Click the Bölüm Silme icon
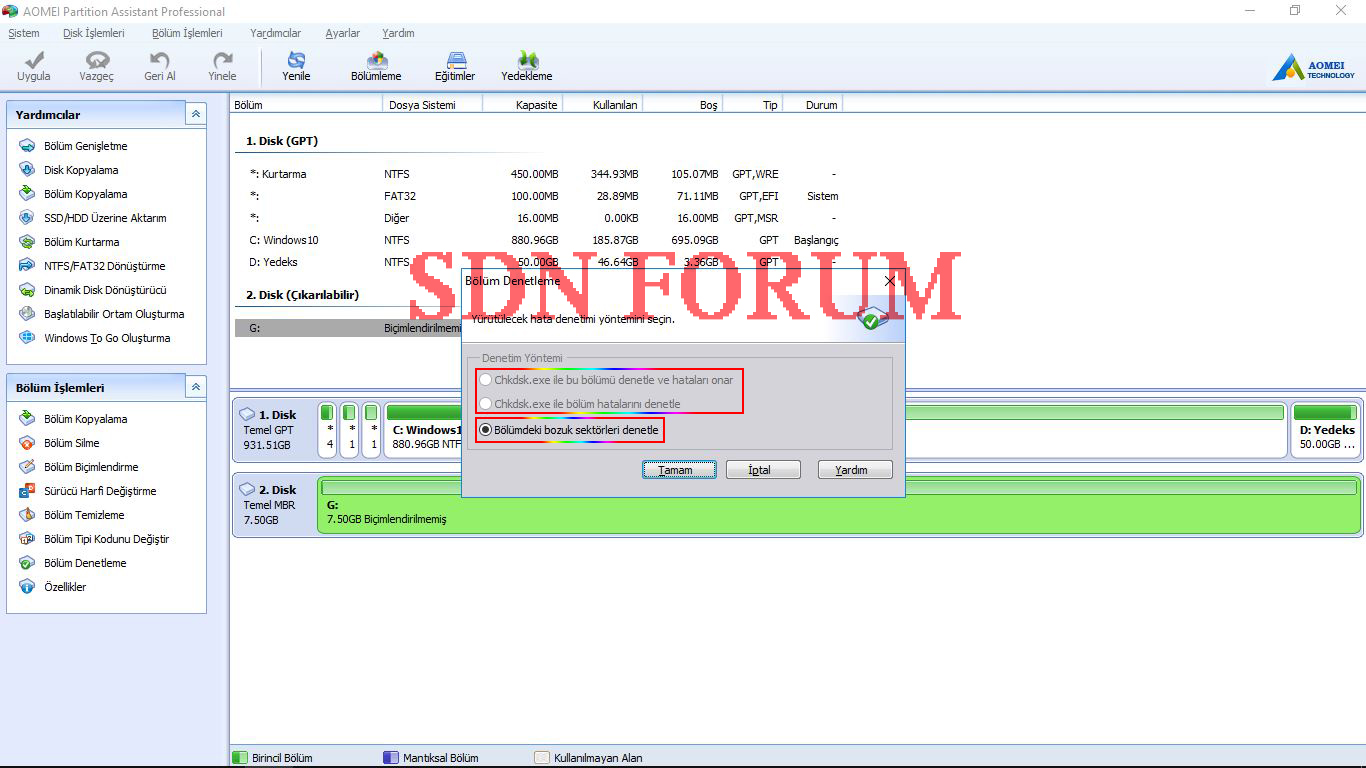The height and width of the screenshot is (768, 1366). point(27,443)
